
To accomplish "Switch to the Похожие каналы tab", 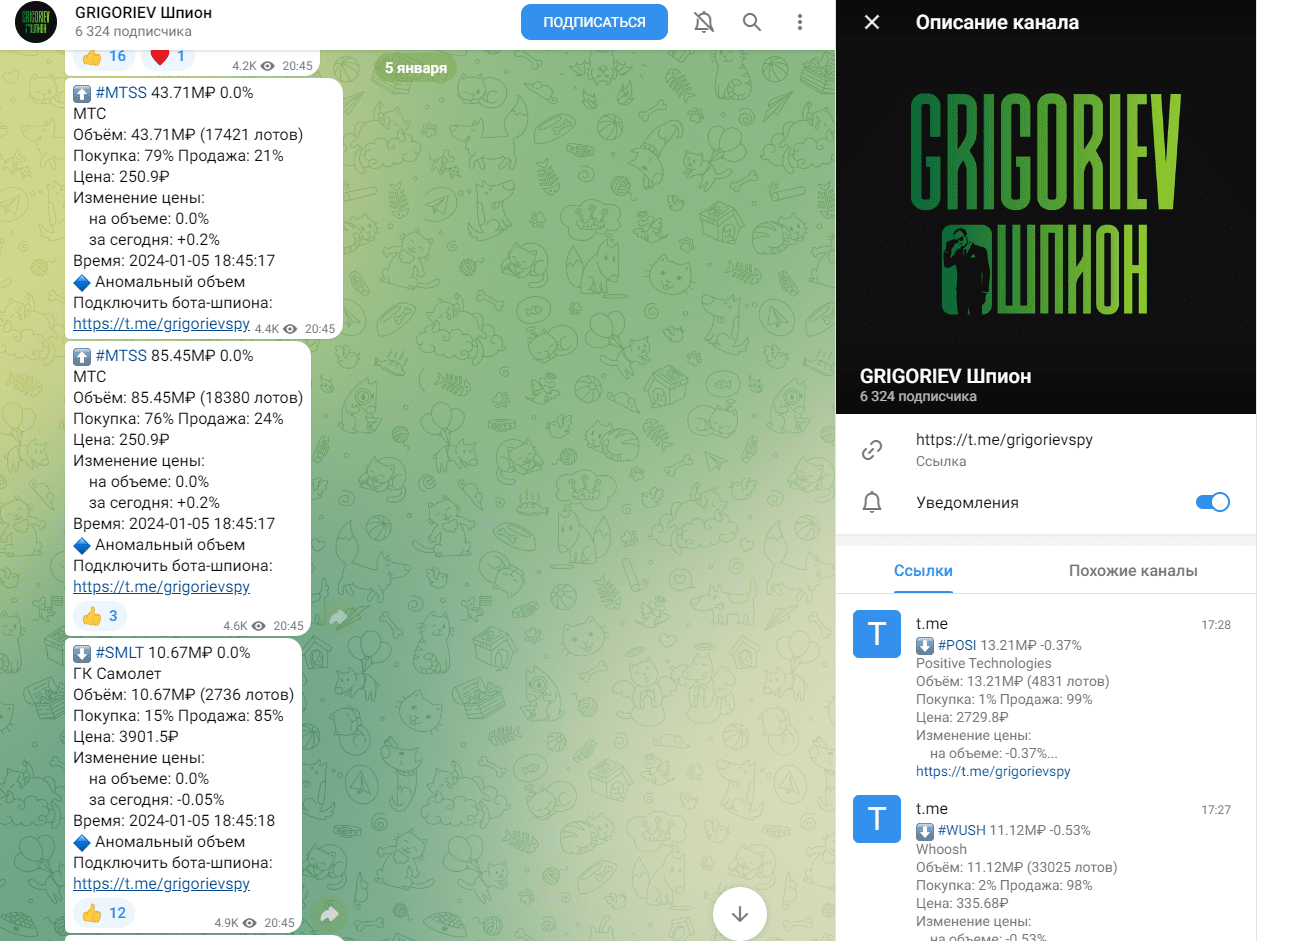I will 1133,571.
